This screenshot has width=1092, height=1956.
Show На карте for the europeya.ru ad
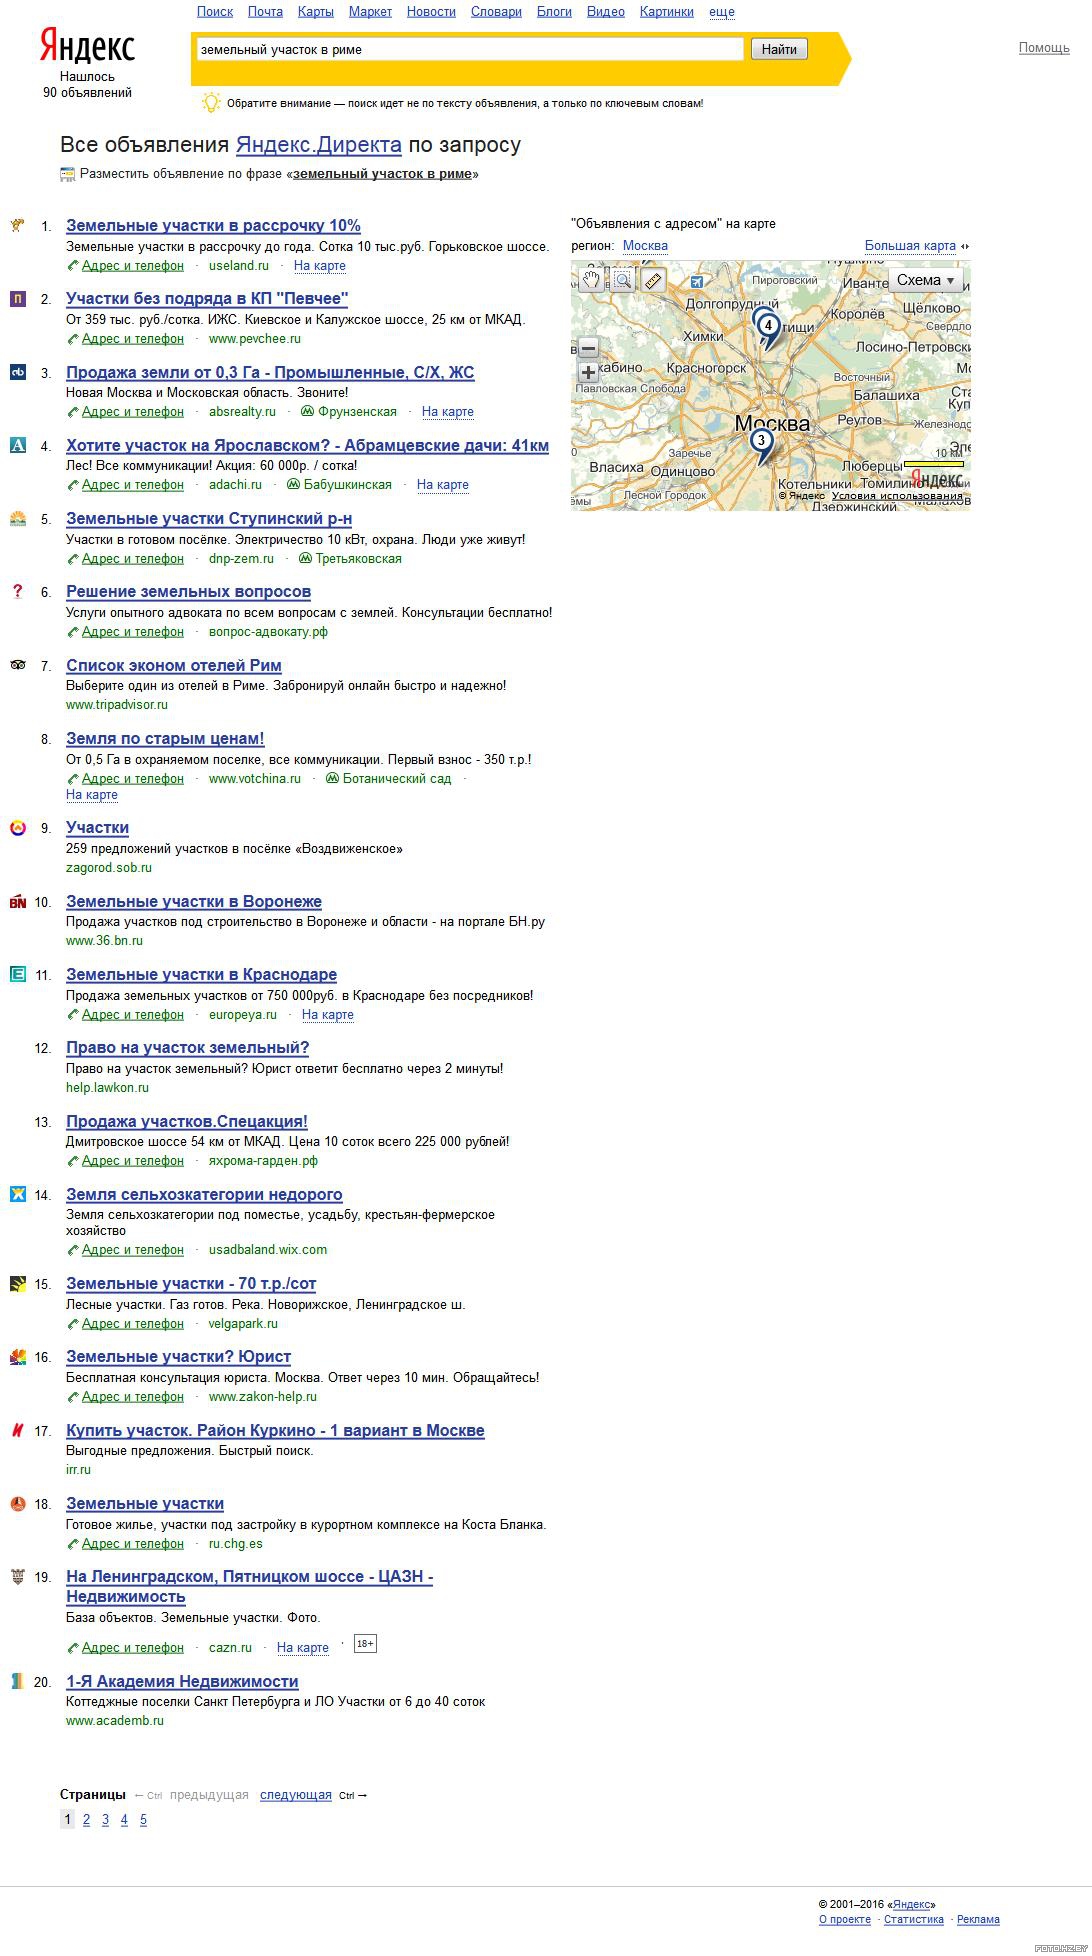click(328, 1015)
